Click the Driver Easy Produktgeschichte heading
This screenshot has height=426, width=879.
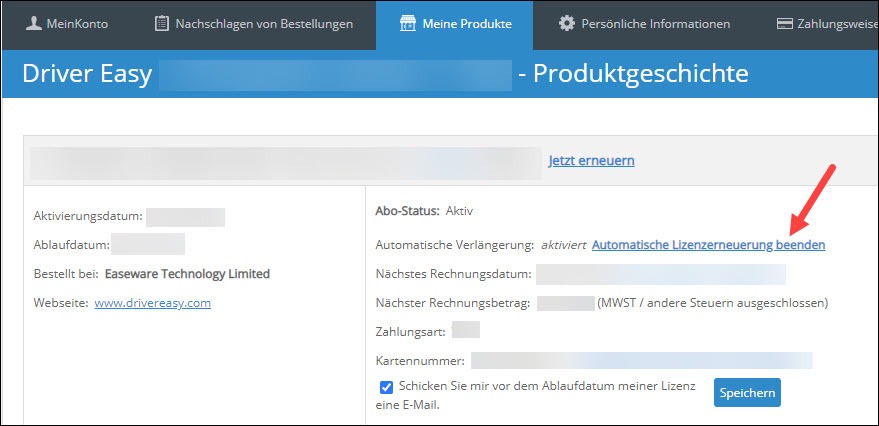click(385, 74)
